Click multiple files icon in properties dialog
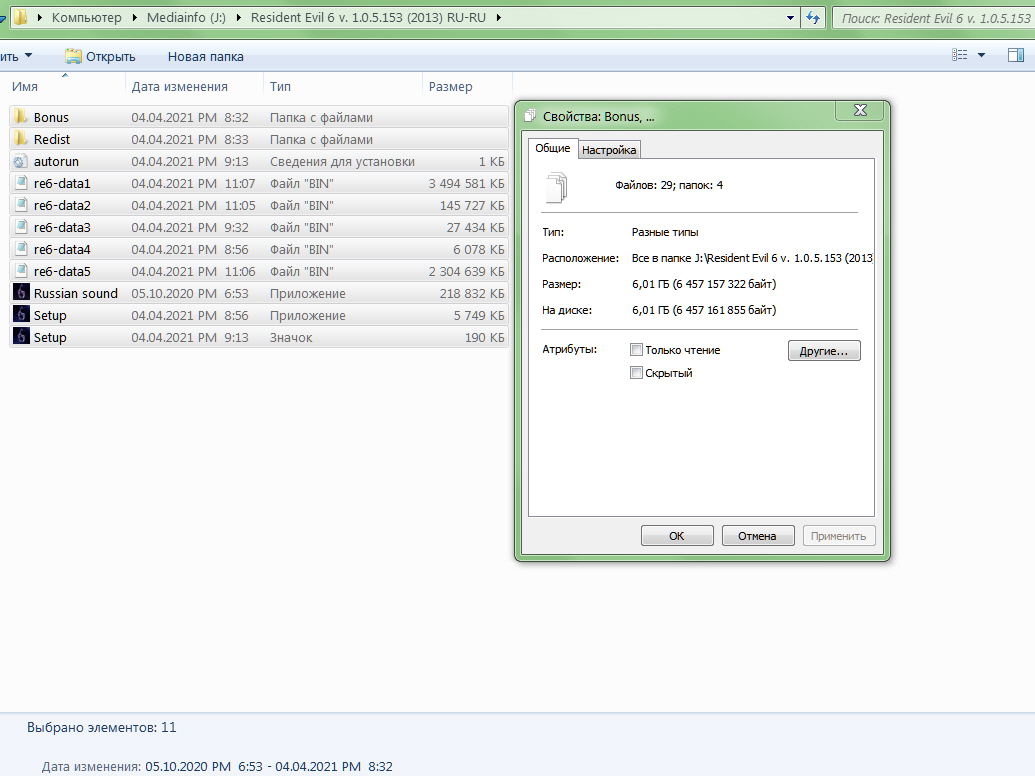The height and width of the screenshot is (776, 1035). pos(556,187)
